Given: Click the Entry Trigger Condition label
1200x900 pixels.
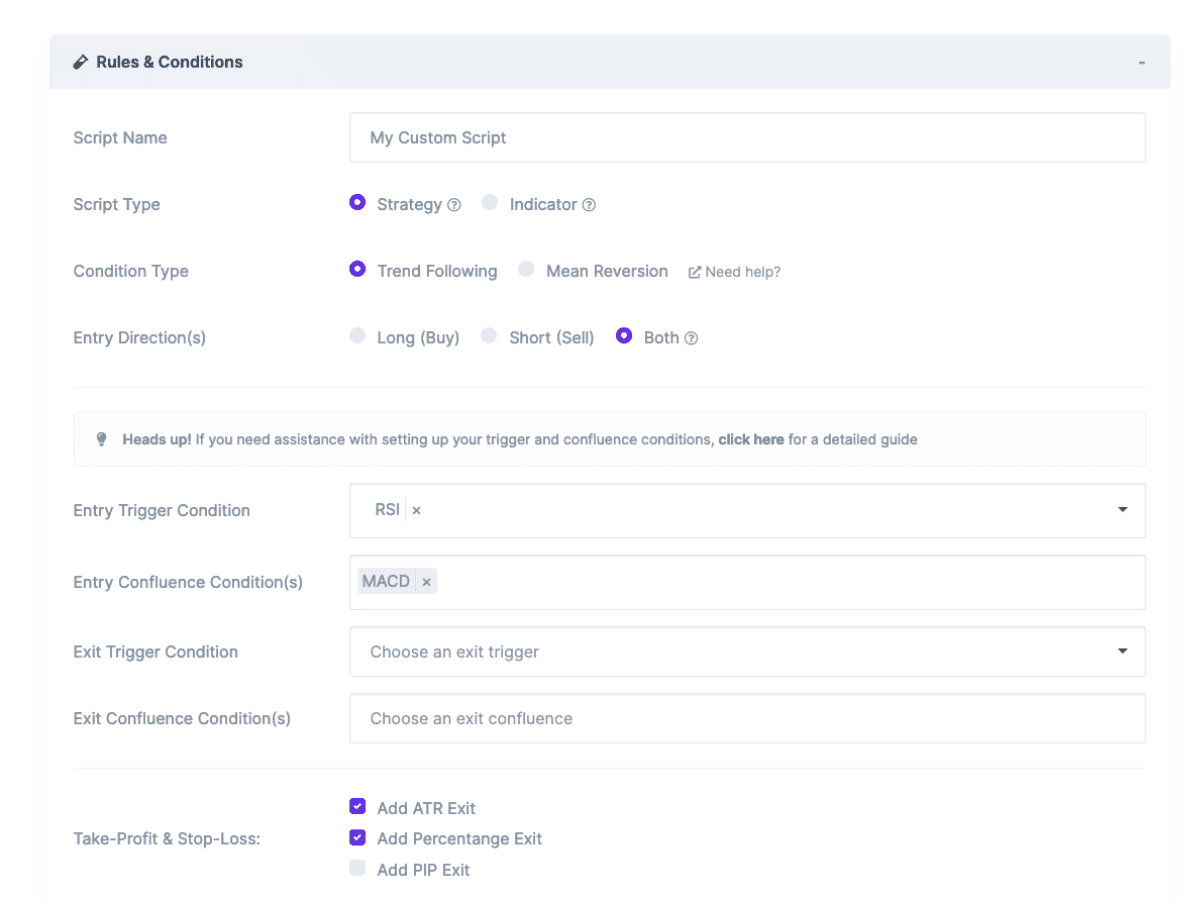Looking at the screenshot, I should pyautogui.click(x=161, y=510).
